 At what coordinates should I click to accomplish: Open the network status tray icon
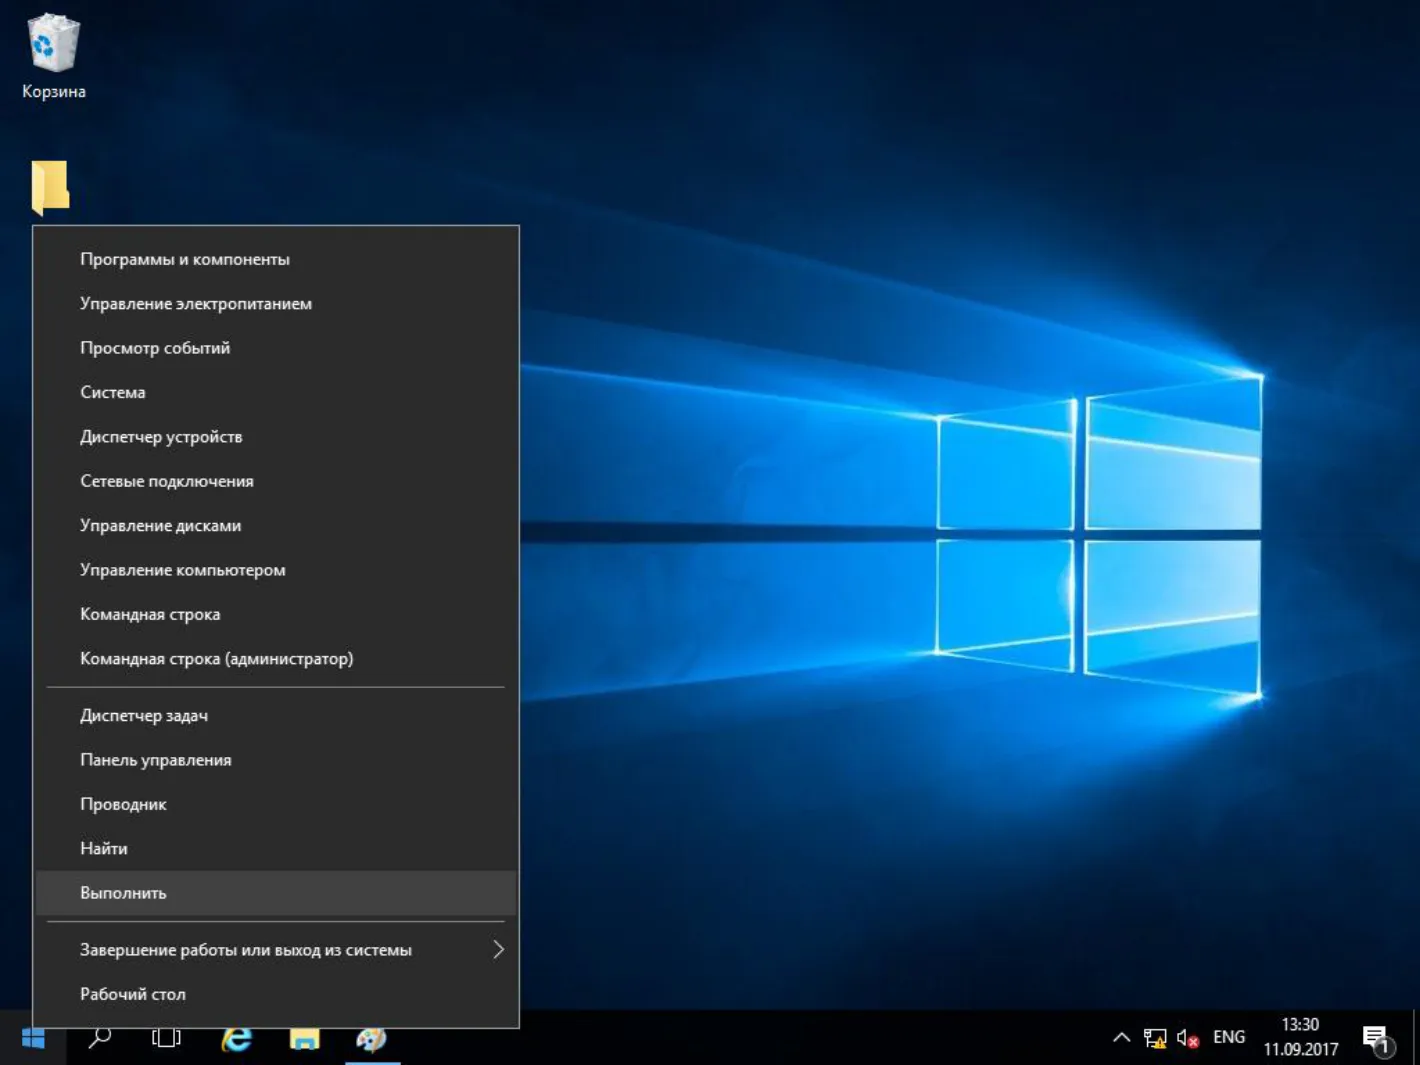point(1155,1038)
